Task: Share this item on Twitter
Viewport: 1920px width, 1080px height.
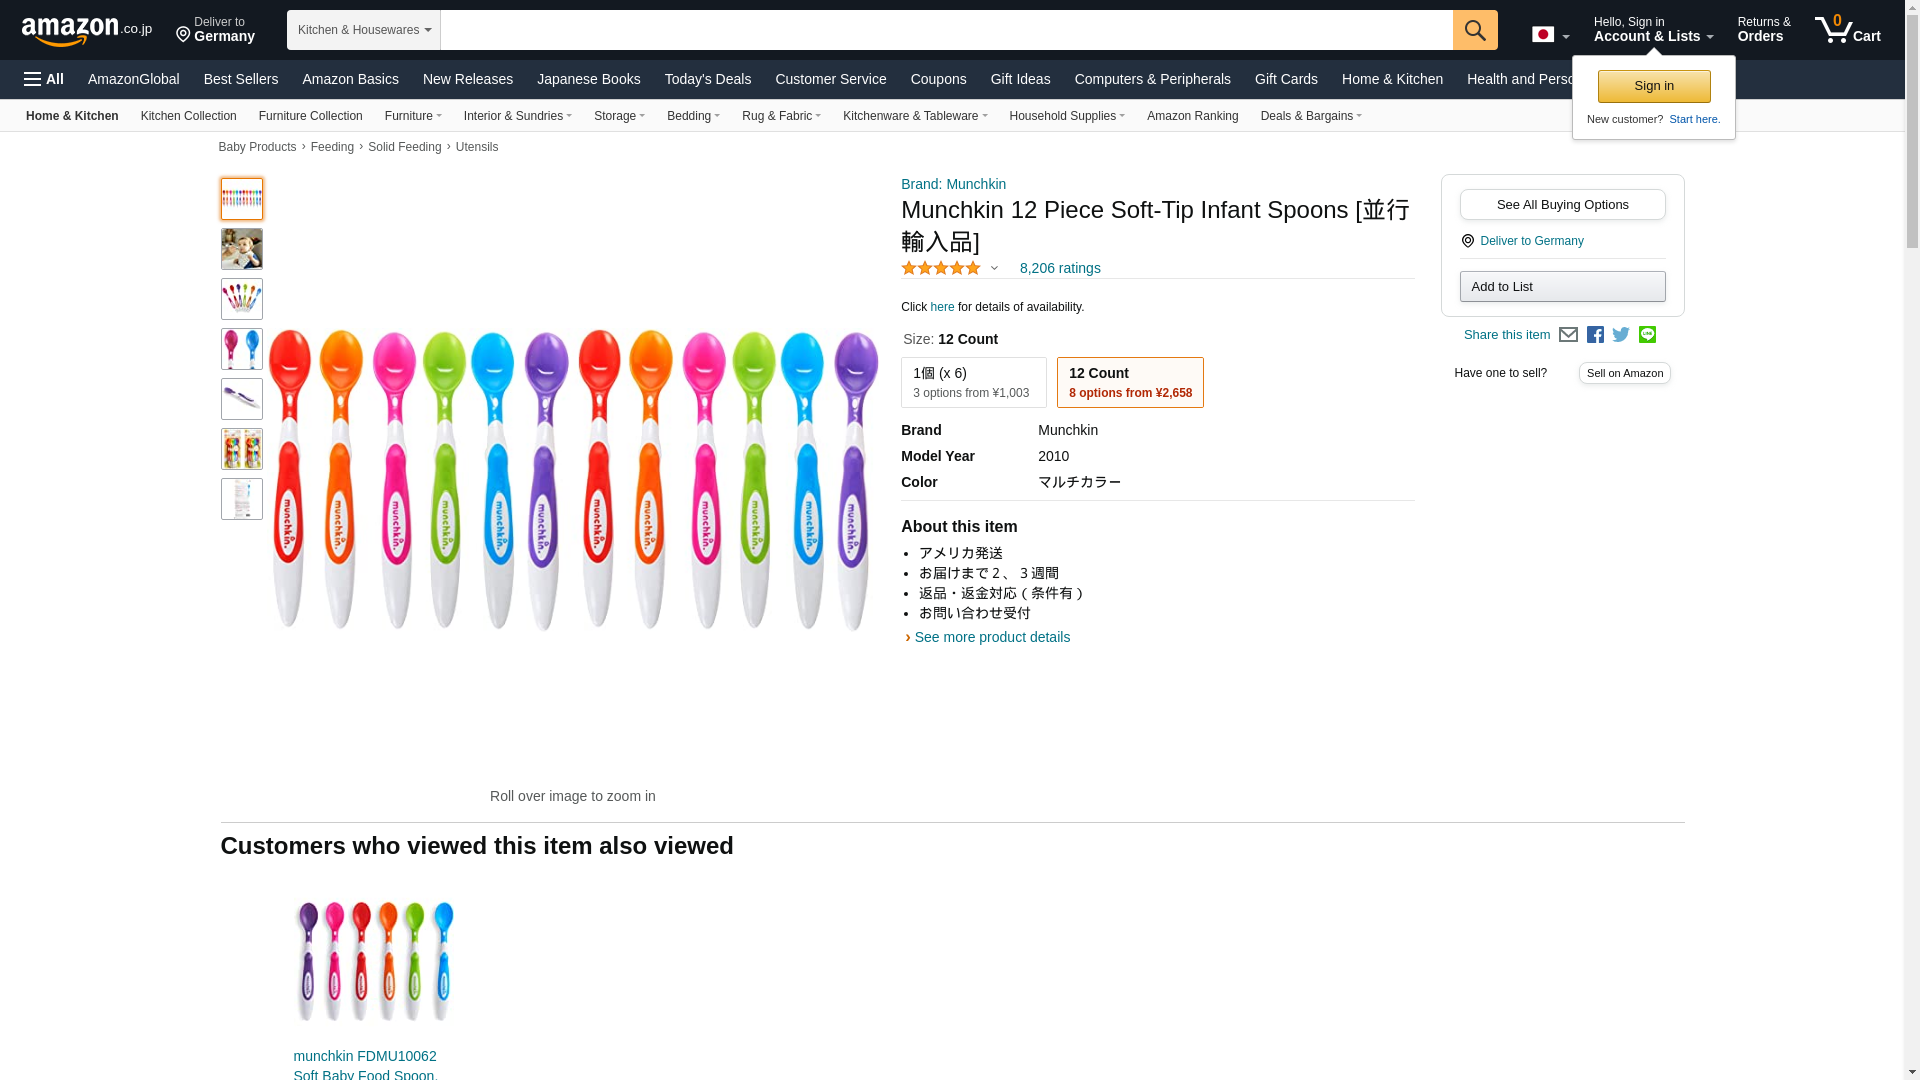Action: tap(1621, 335)
